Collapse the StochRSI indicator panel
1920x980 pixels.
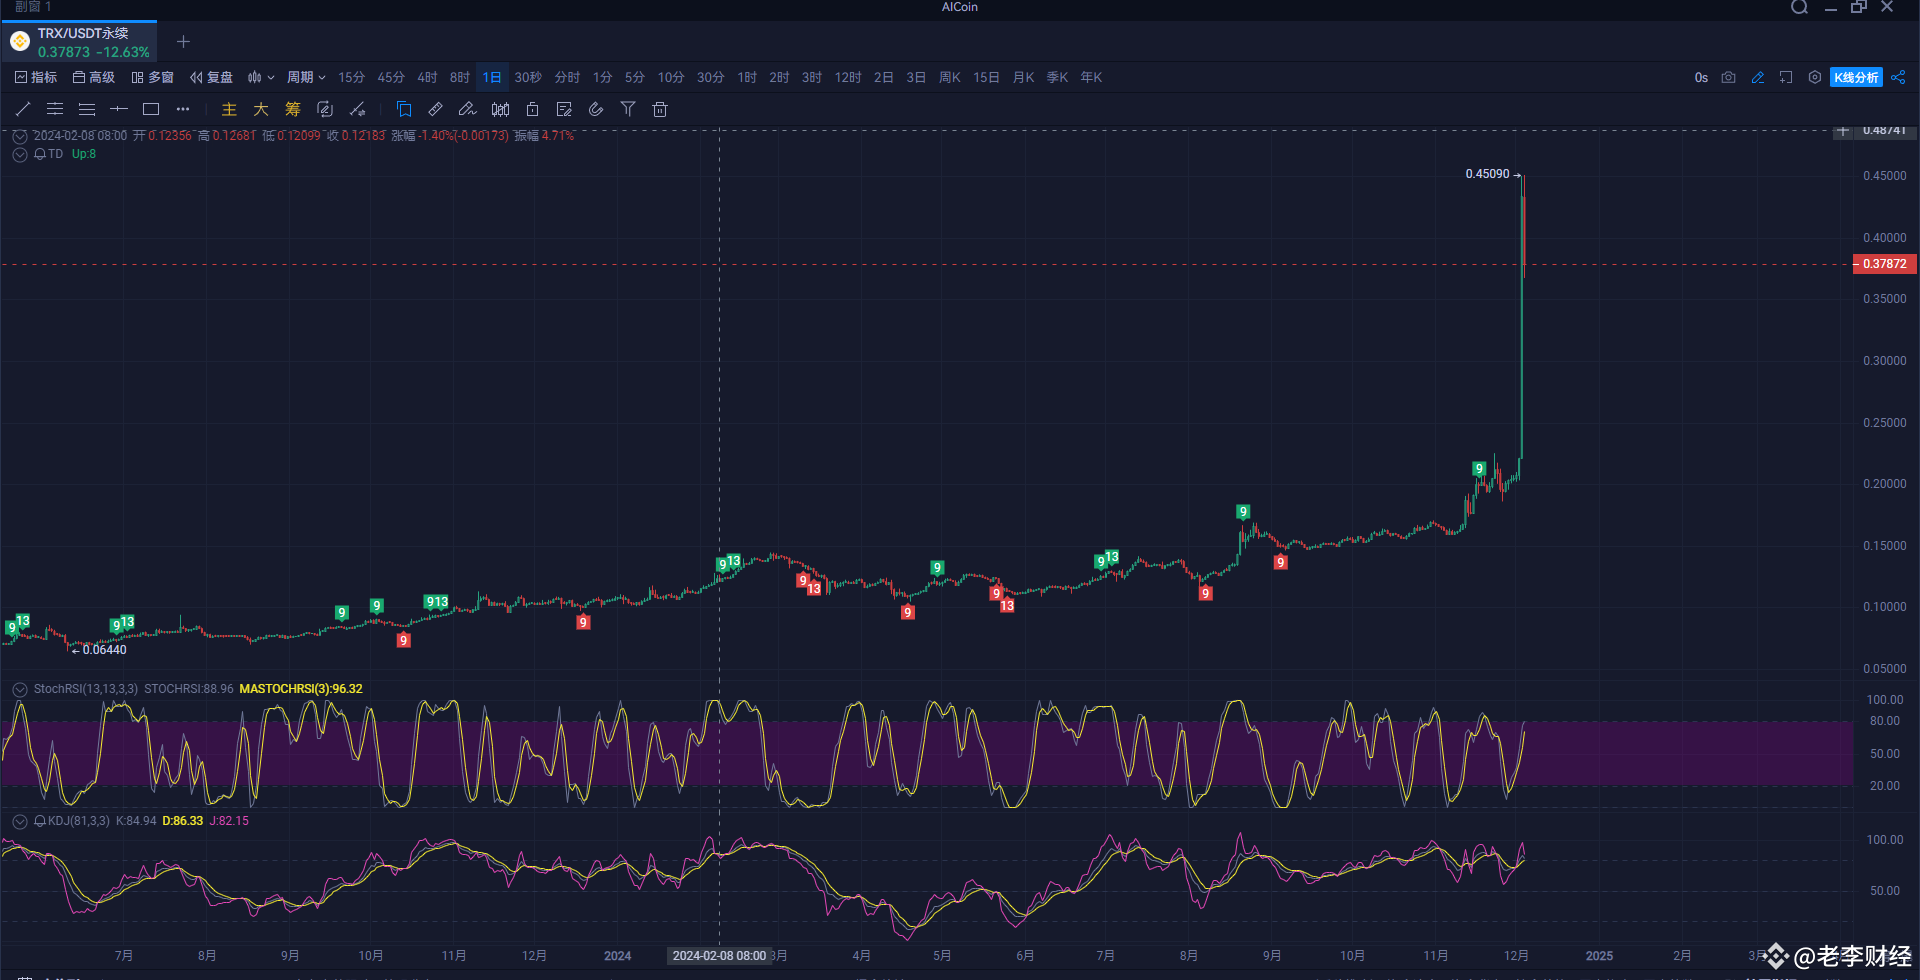(x=19, y=688)
